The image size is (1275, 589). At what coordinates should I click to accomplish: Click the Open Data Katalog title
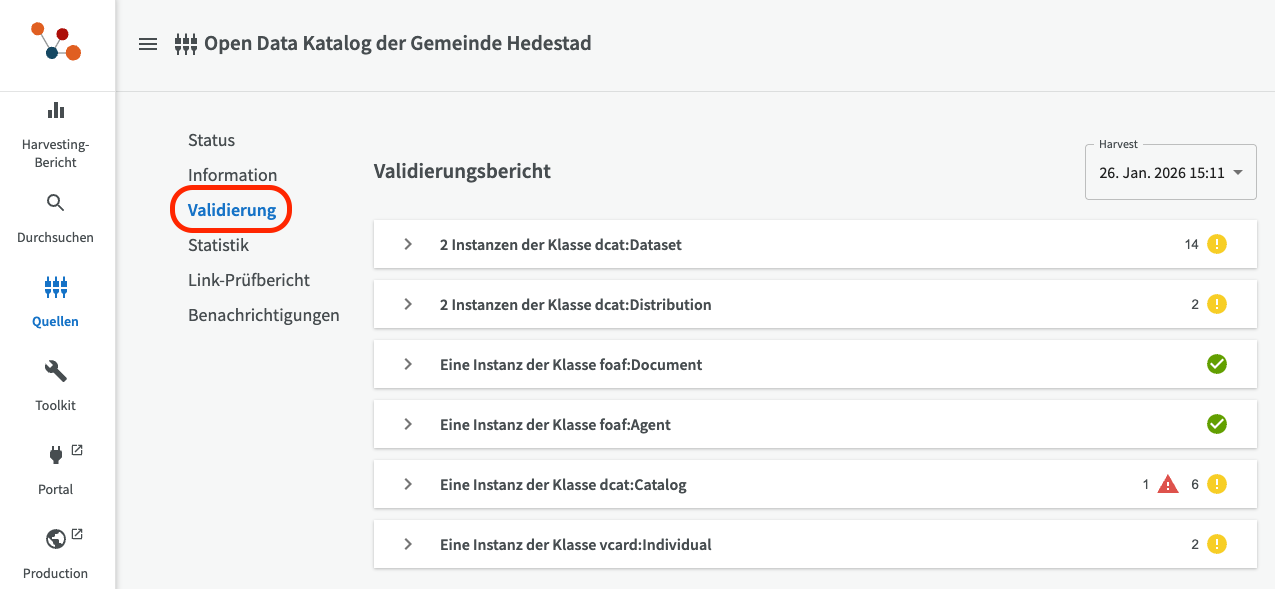398,44
